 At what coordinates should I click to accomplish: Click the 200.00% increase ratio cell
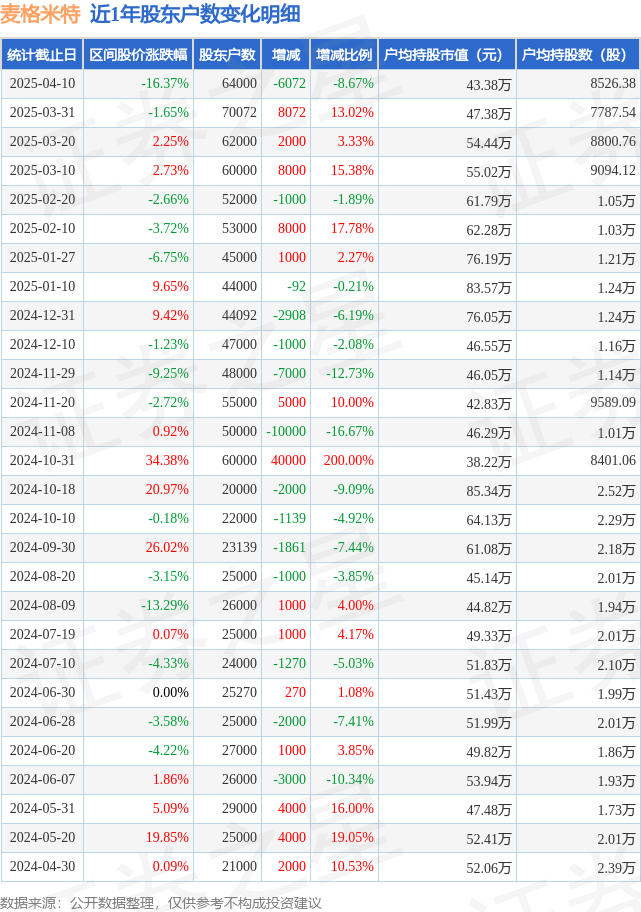point(348,461)
